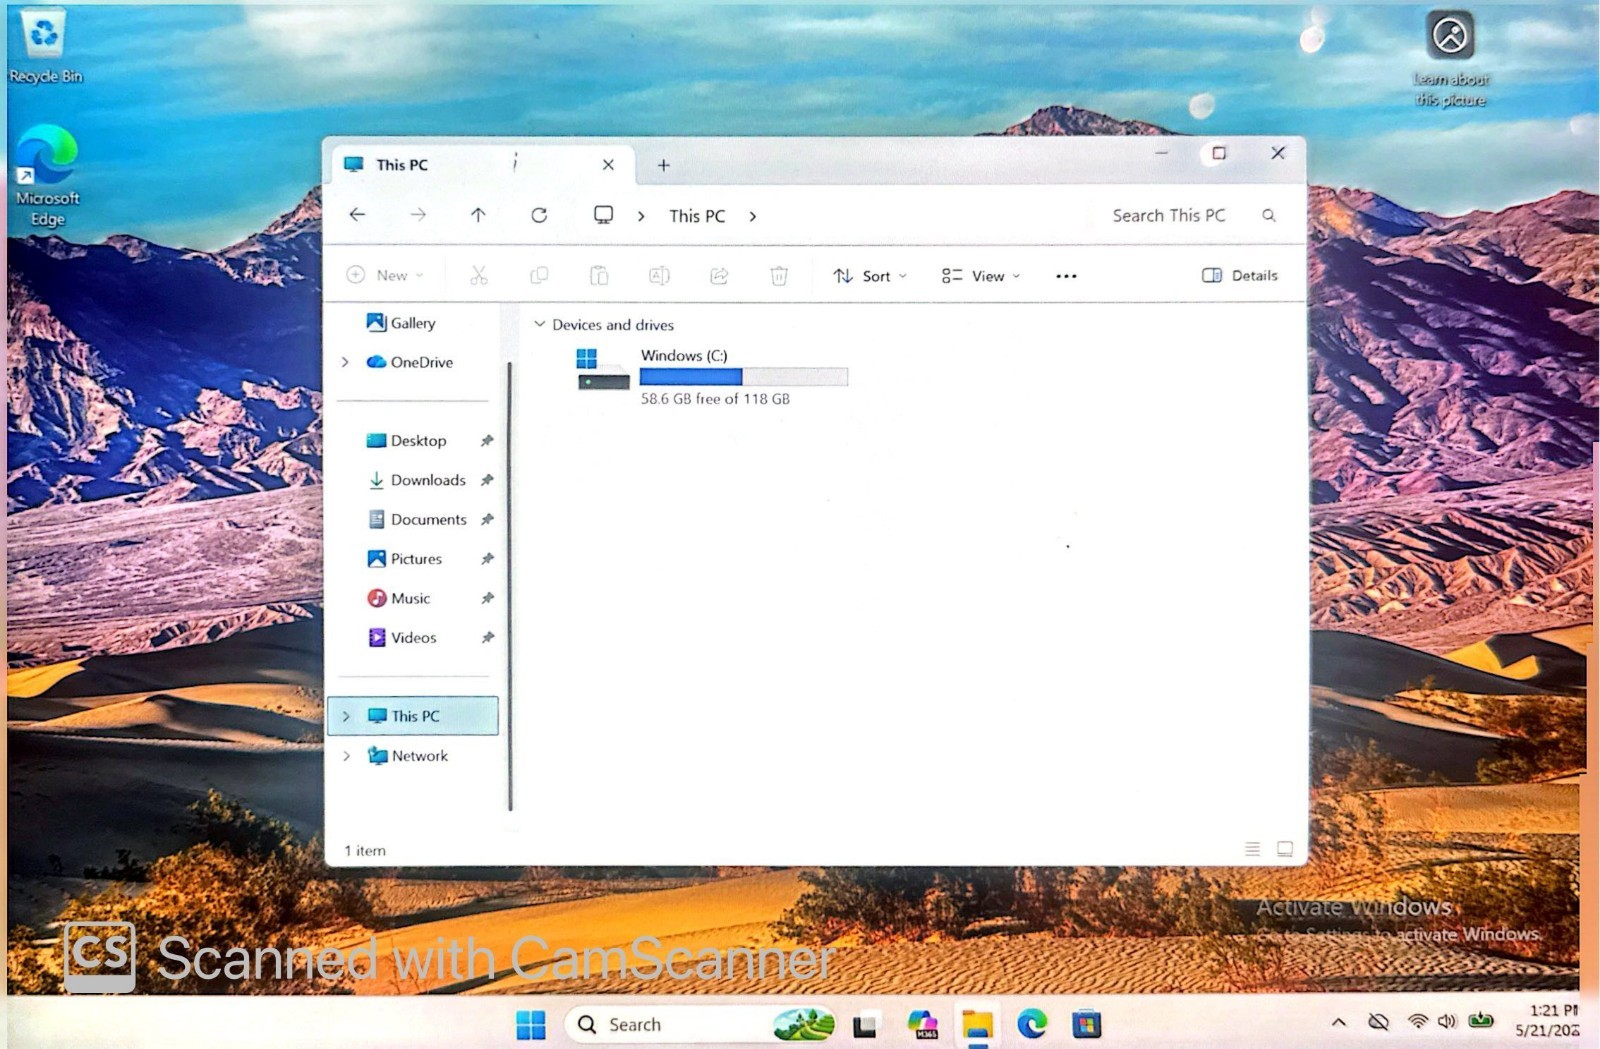The image size is (1600, 1049).
Task: Close the This PC tab
Action: (x=608, y=165)
